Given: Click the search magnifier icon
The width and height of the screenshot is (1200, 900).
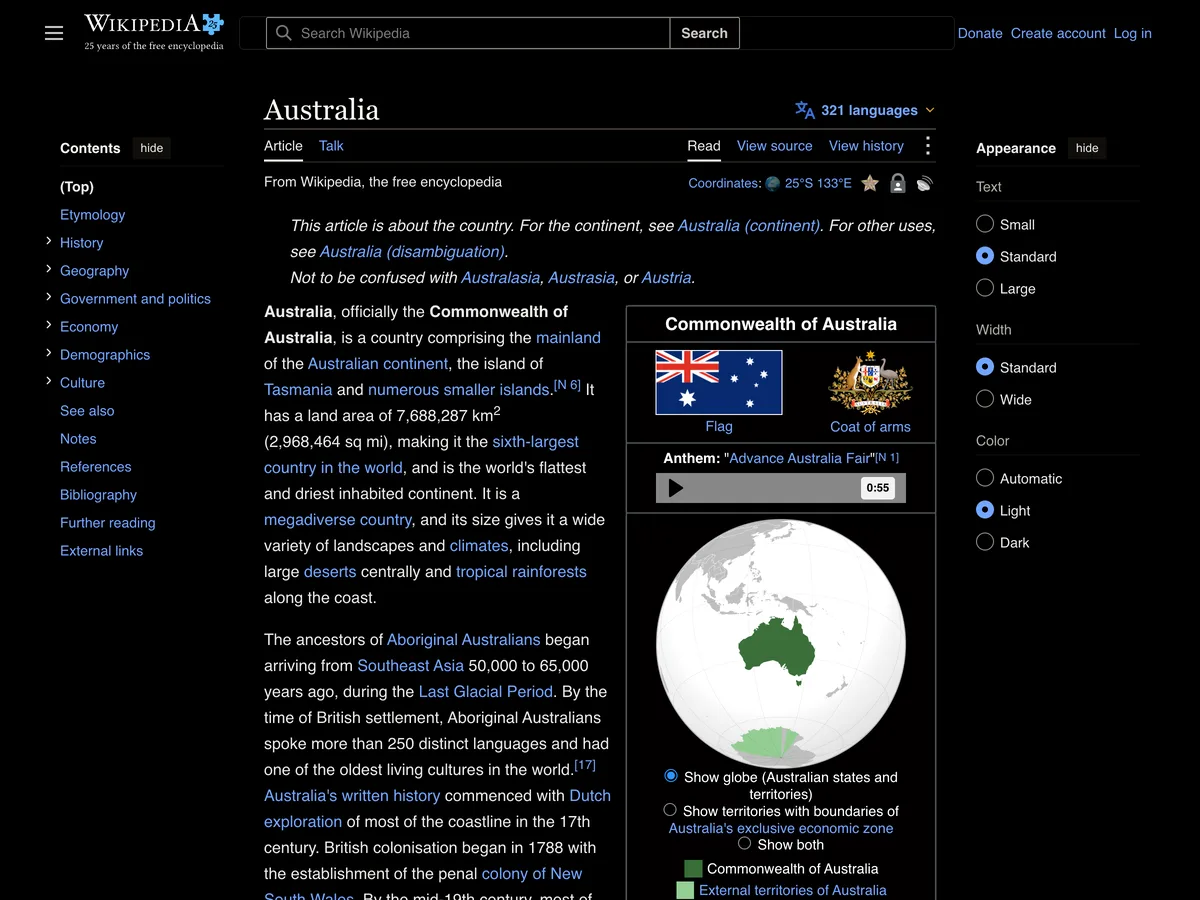Looking at the screenshot, I should pyautogui.click(x=284, y=33).
